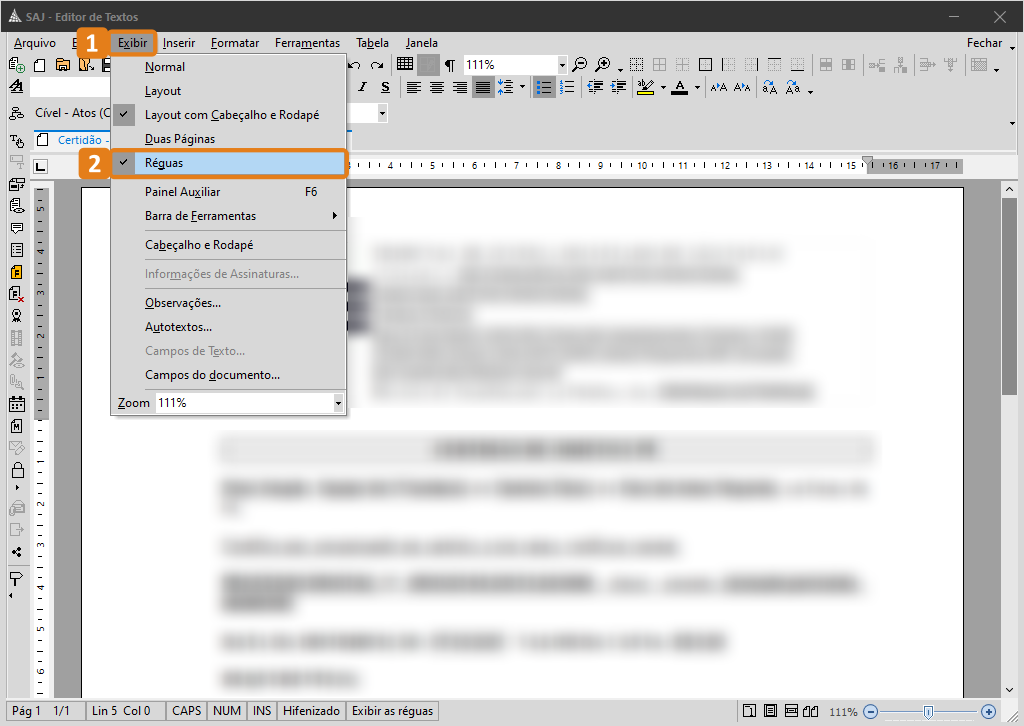Click the tab stop selector at ruler corner
This screenshot has width=1024, height=726.
click(40, 166)
